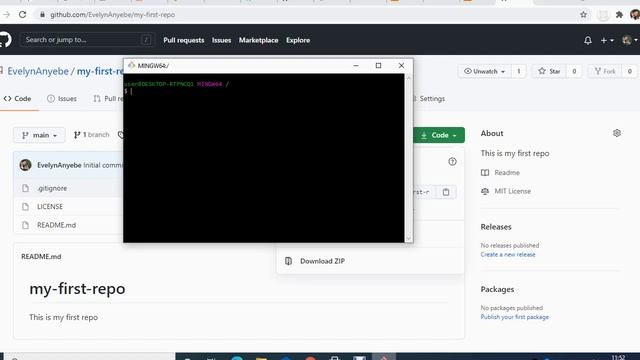Click the file icon beside LICENSE
The image size is (640, 360).
pos(25,207)
